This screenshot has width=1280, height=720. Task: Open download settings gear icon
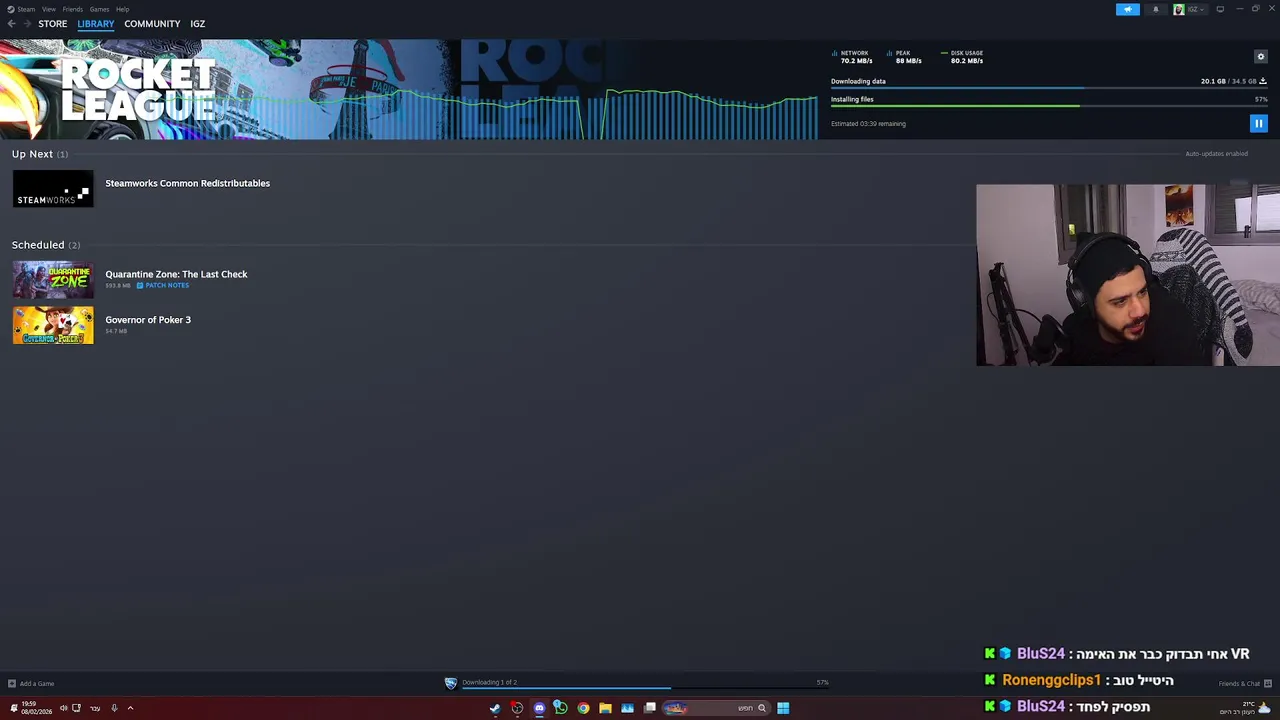pos(1260,56)
